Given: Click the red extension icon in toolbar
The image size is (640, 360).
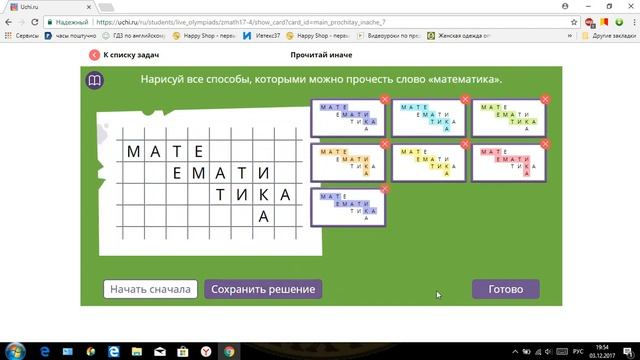Looking at the screenshot, I should tap(589, 22).
